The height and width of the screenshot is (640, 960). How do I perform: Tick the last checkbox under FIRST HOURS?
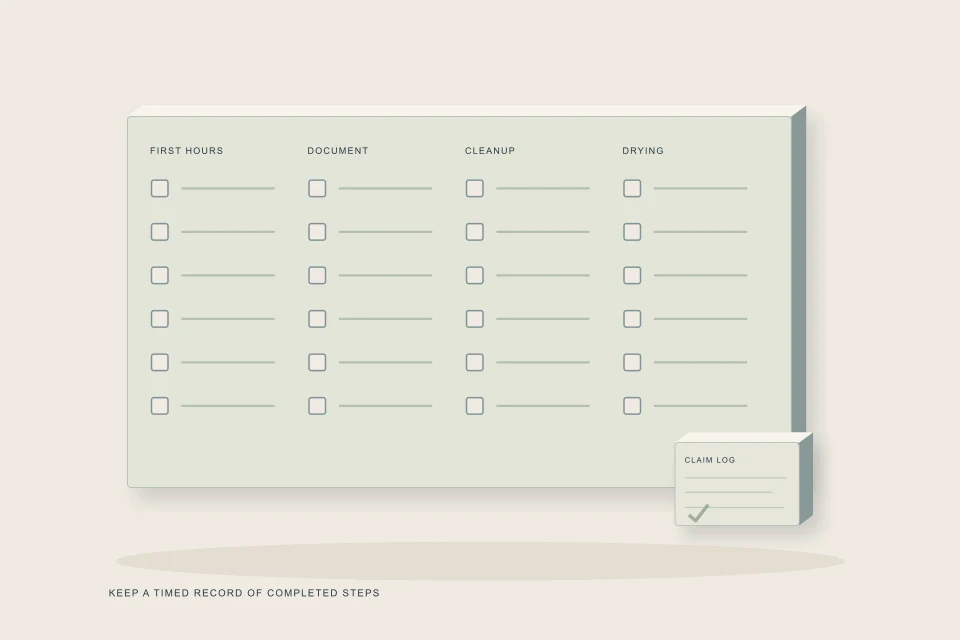point(160,405)
